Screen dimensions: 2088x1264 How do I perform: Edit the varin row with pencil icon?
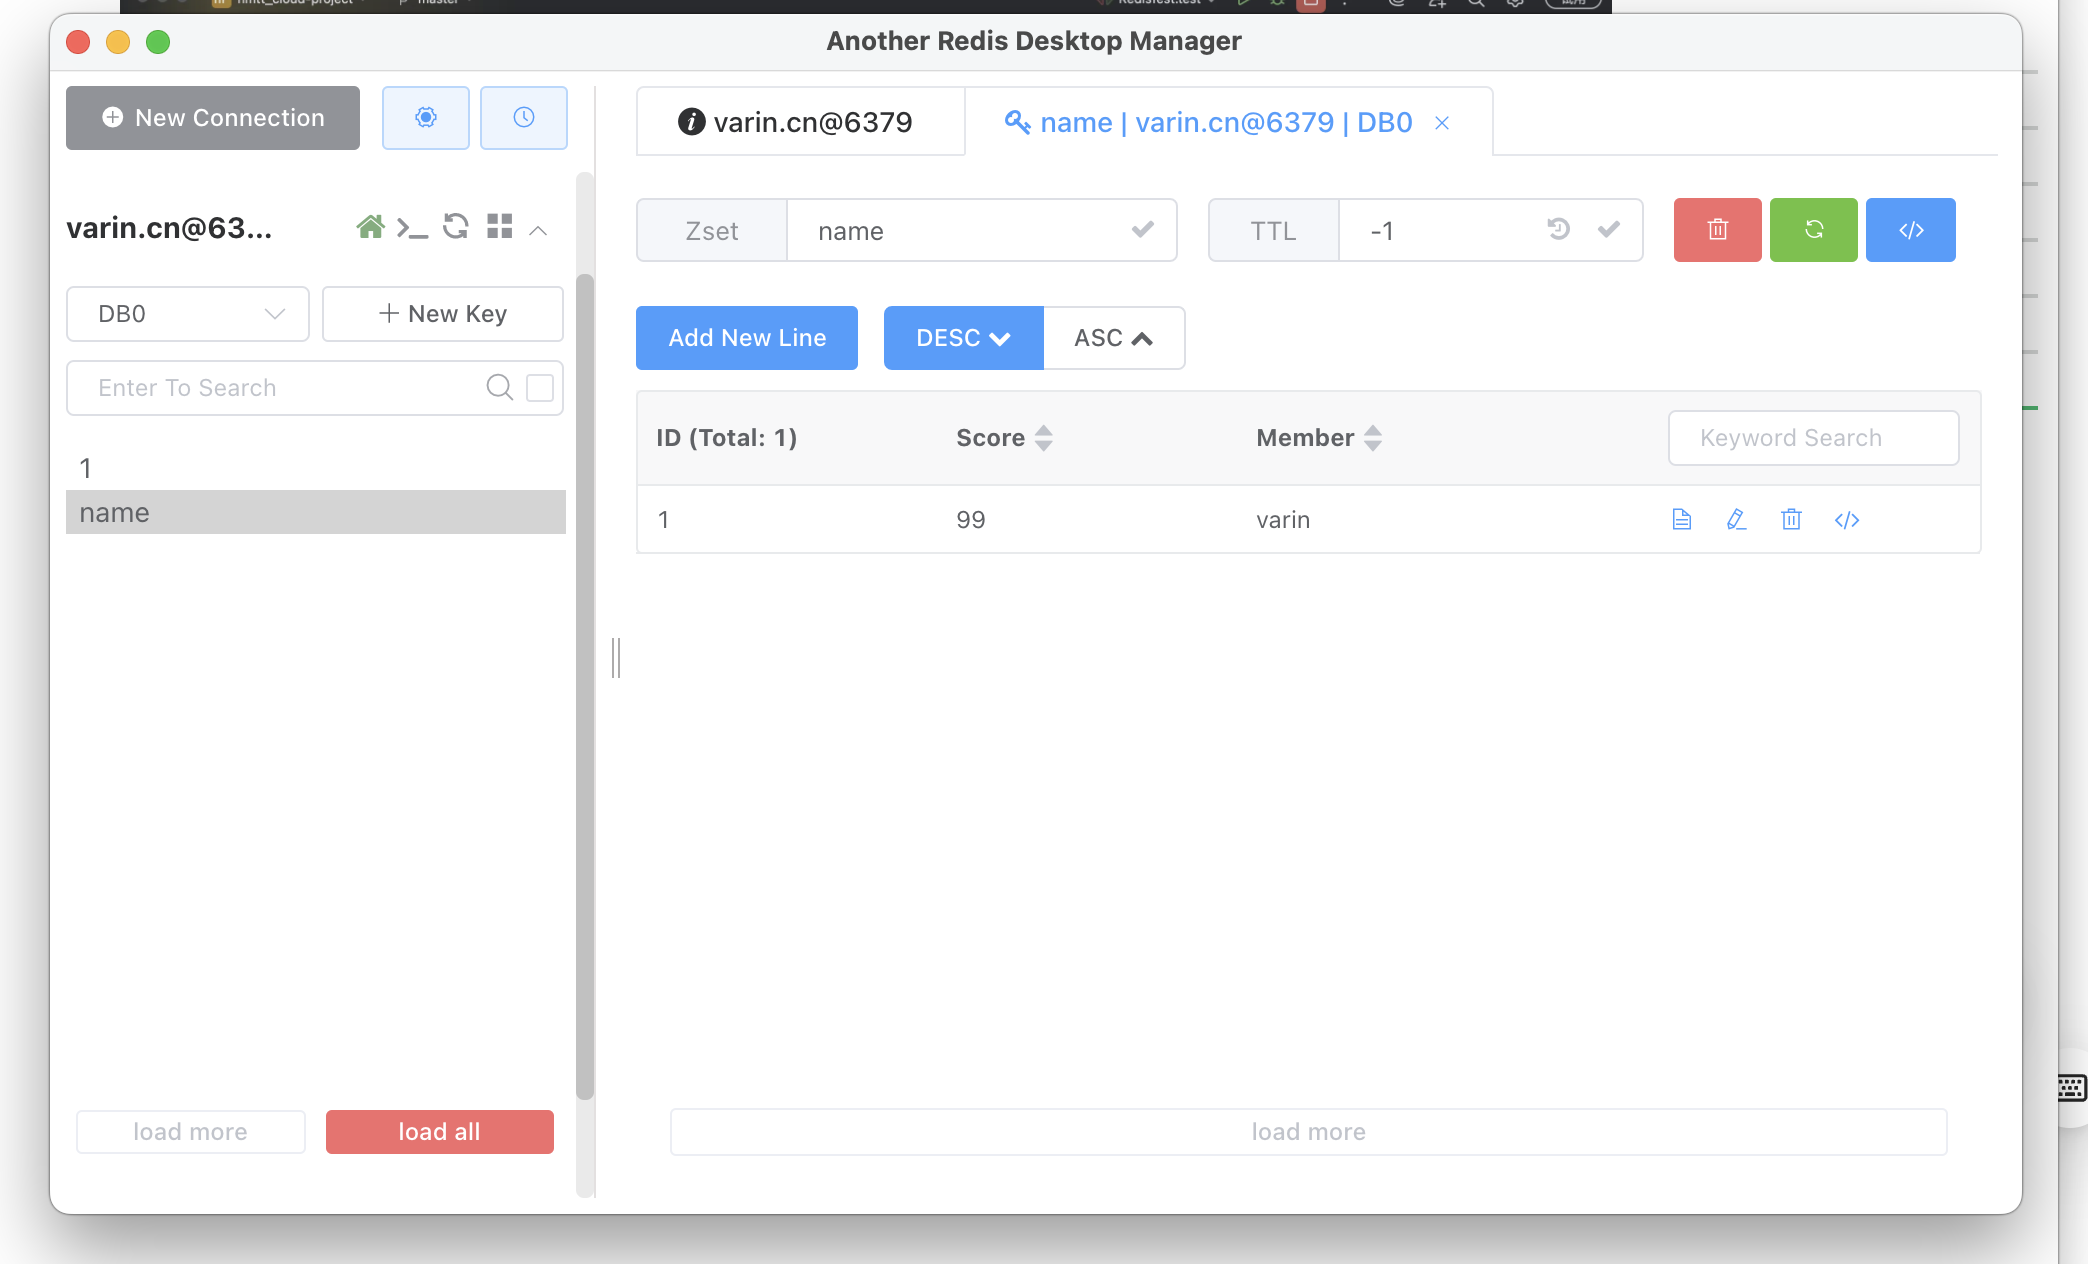1736,519
